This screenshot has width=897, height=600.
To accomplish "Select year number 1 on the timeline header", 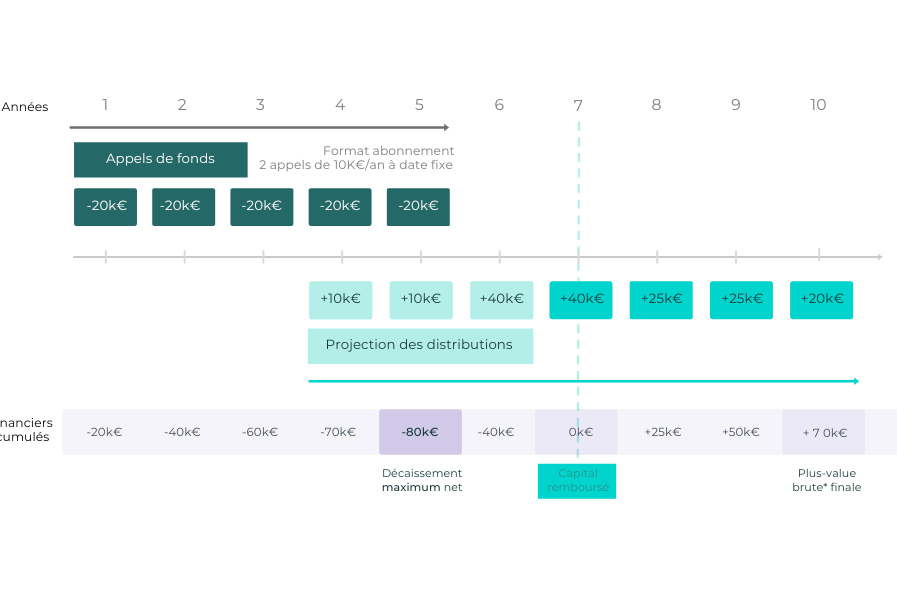I will 105,105.
